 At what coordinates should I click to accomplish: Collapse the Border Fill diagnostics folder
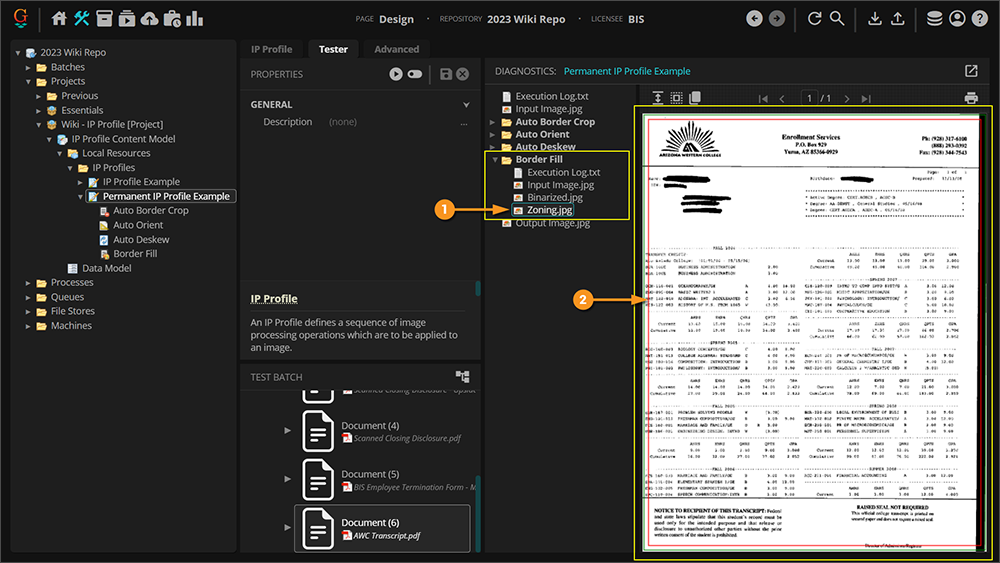494,159
